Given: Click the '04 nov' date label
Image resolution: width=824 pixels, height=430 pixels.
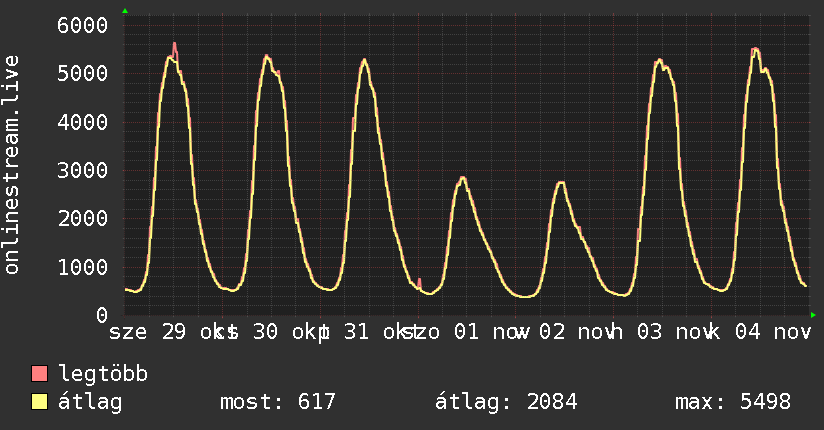Looking at the screenshot, I should tap(773, 332).
